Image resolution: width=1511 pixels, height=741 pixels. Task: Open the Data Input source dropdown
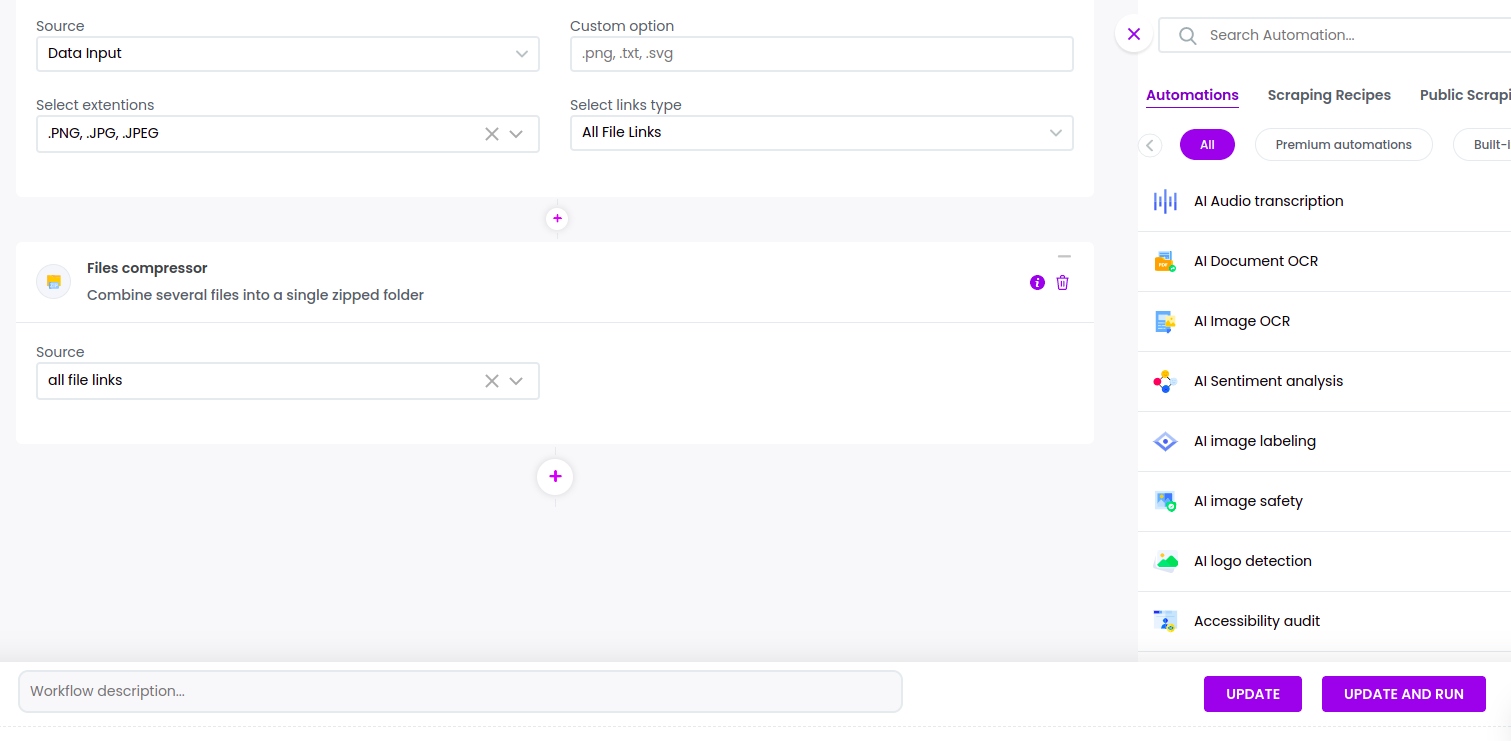click(288, 54)
